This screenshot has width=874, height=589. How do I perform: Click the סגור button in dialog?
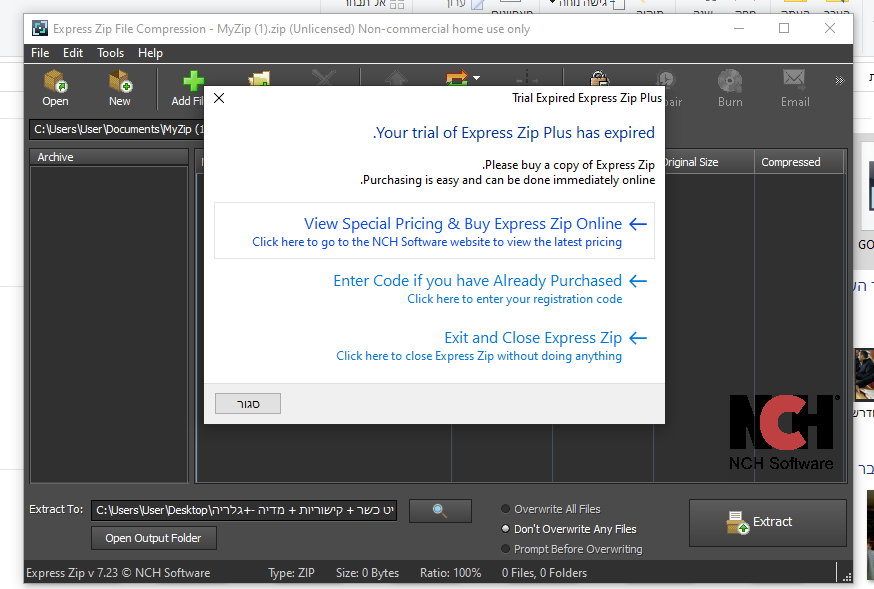(x=248, y=403)
